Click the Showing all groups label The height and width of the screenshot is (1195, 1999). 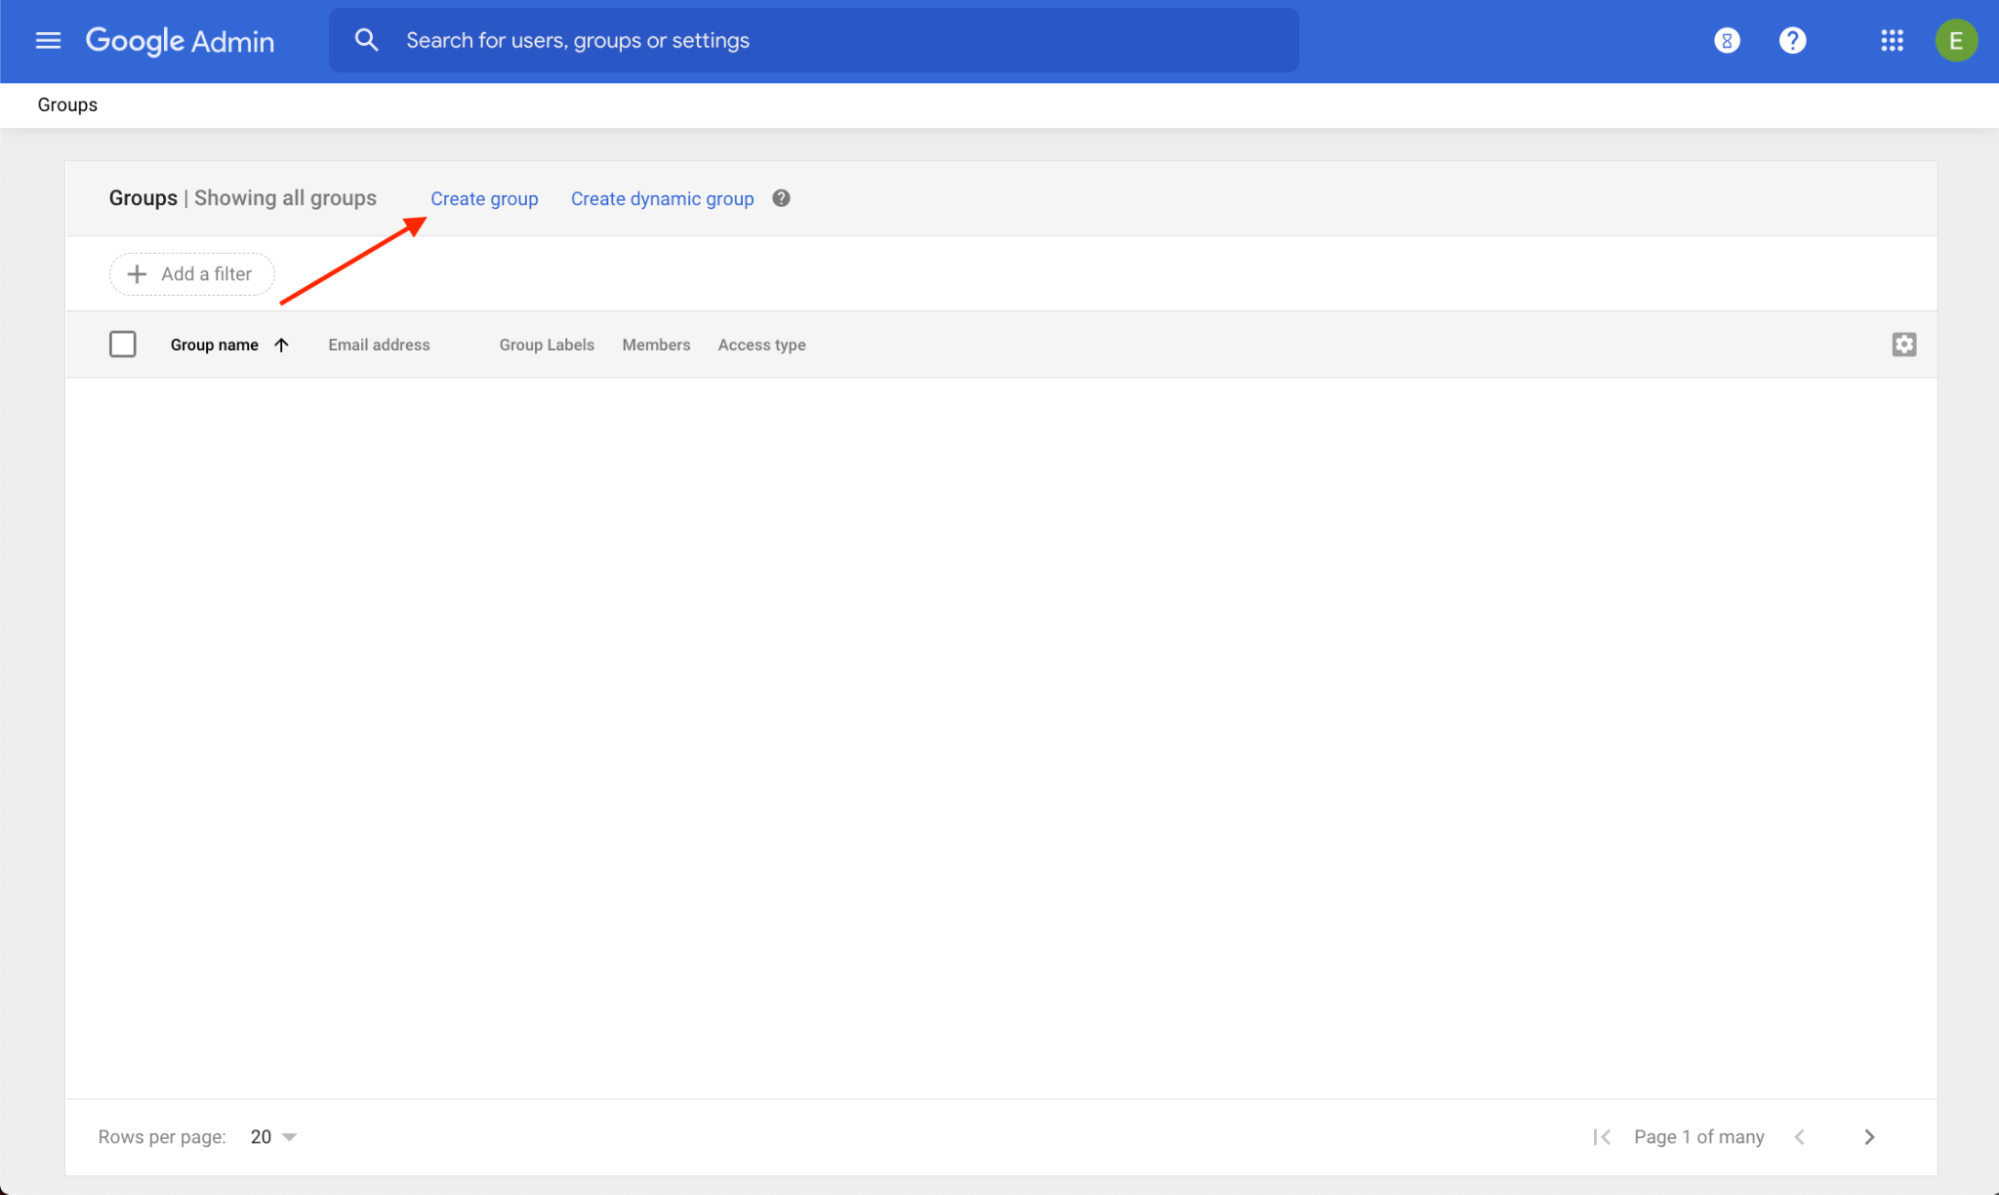tap(286, 198)
